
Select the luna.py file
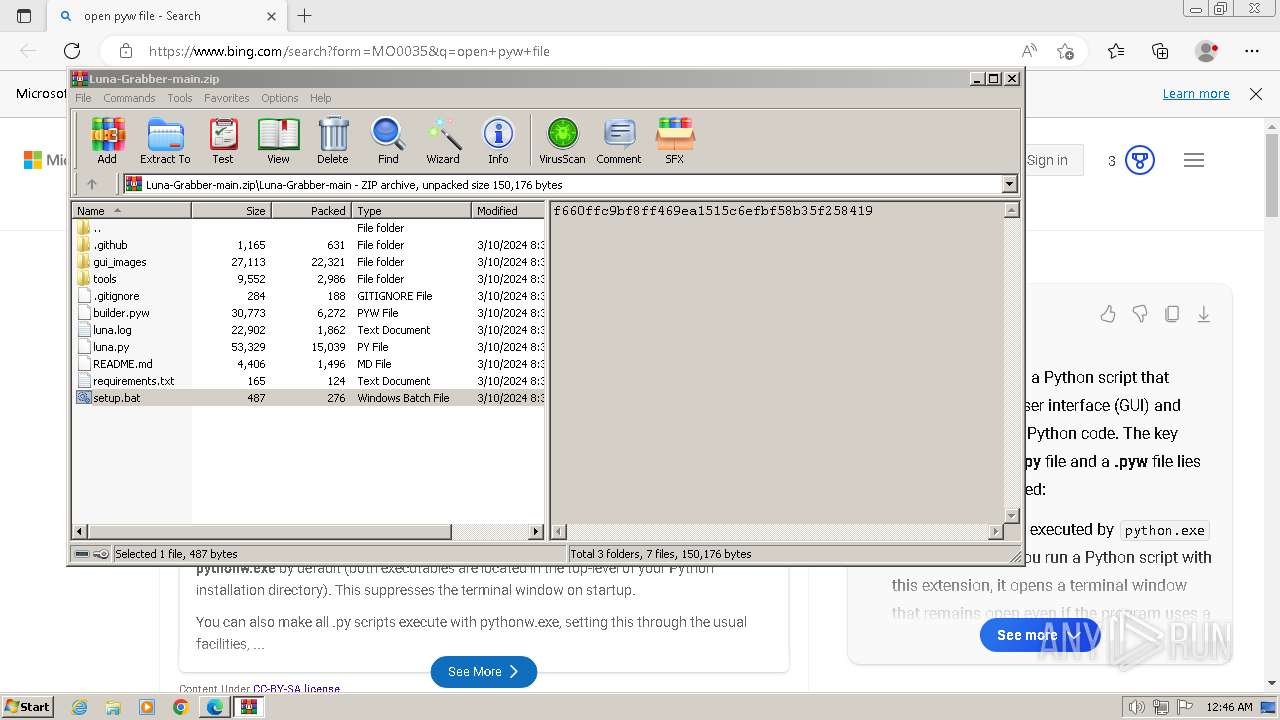click(x=309, y=347)
